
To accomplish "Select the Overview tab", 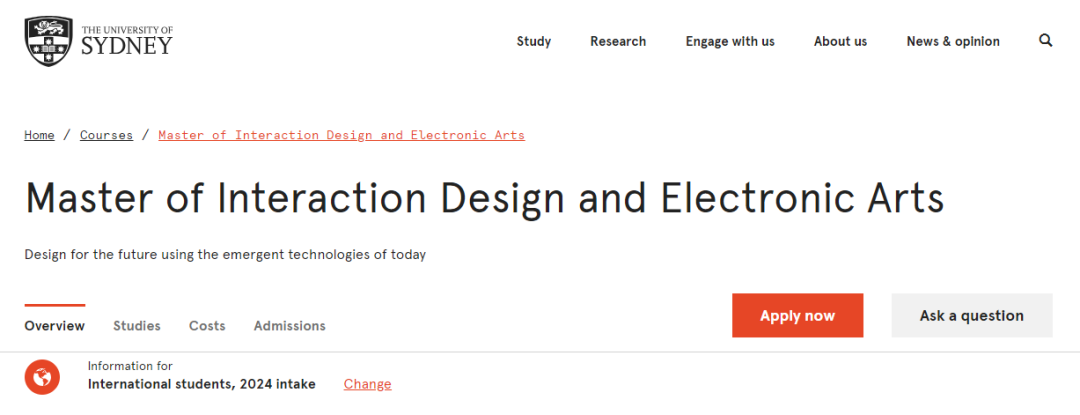I will coord(54,326).
